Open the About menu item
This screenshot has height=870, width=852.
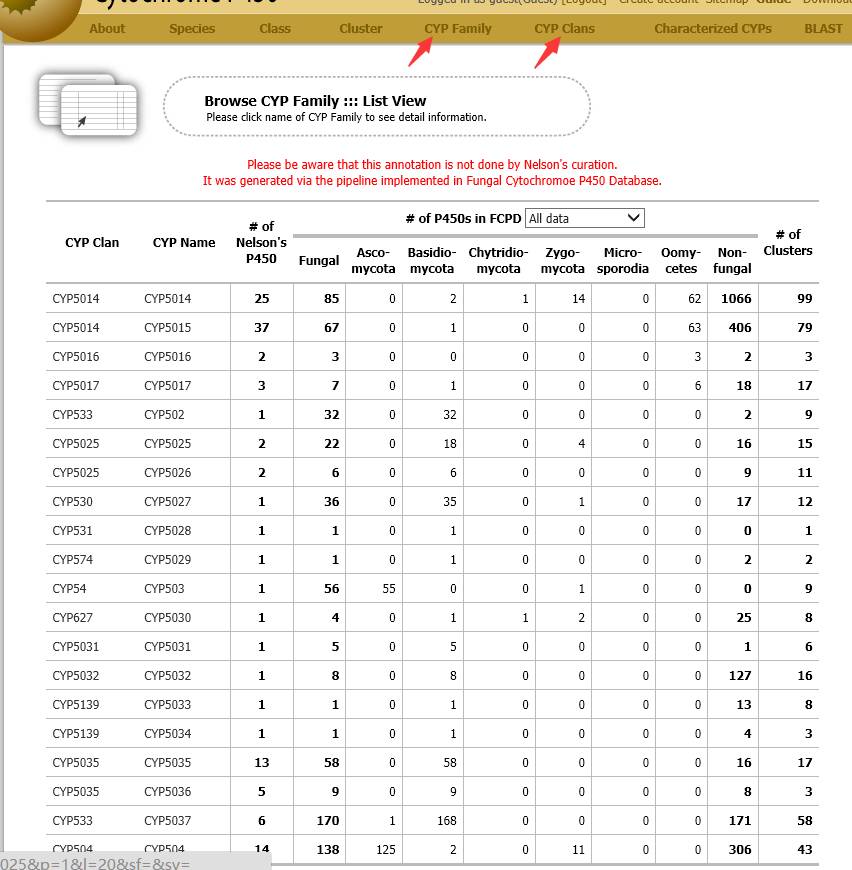click(107, 29)
